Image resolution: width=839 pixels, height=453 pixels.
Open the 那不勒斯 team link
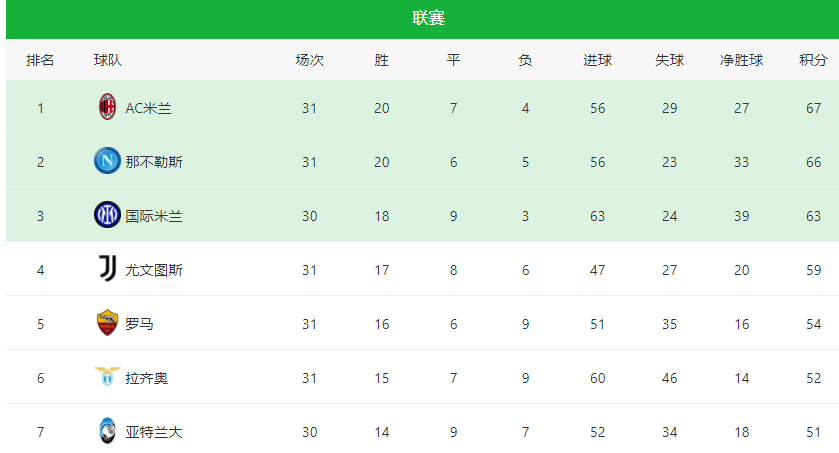(154, 162)
